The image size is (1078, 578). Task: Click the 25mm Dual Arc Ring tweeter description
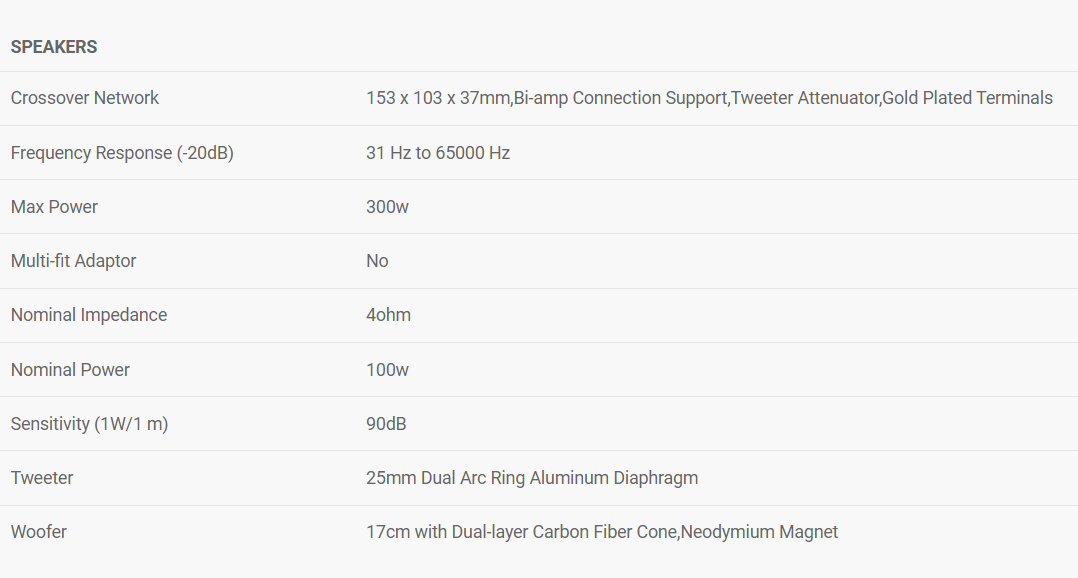point(532,478)
